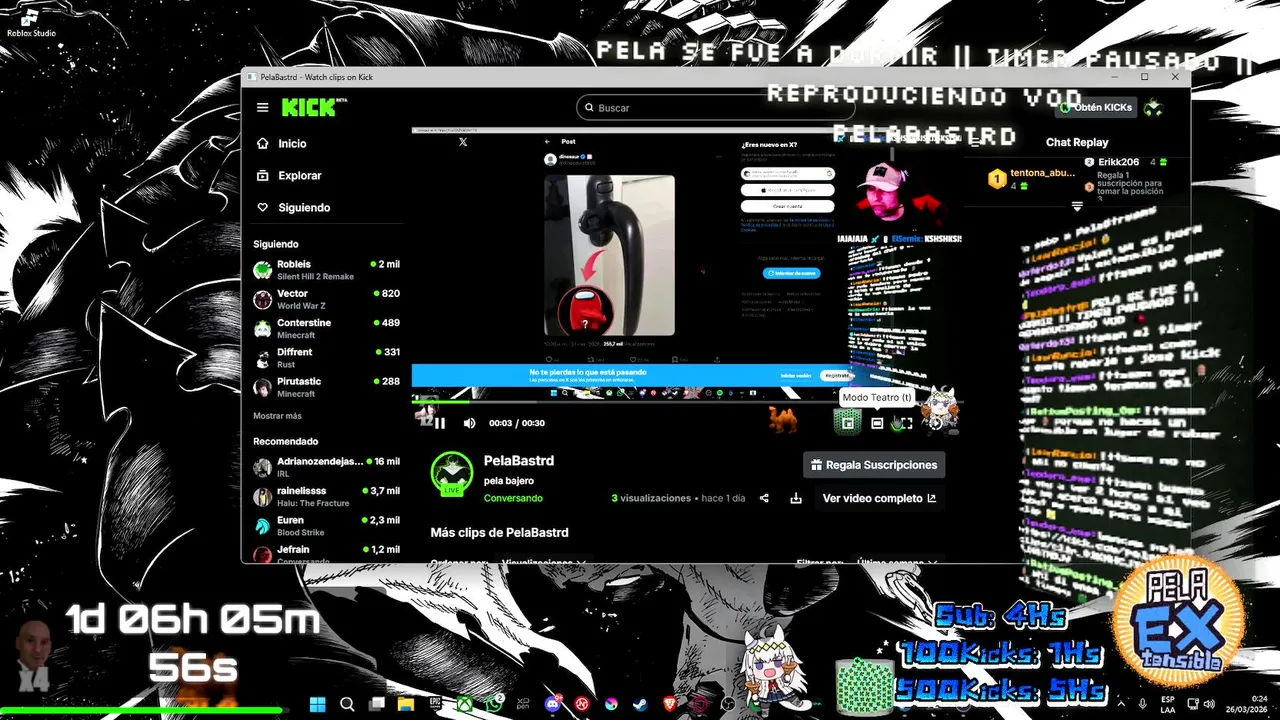Viewport: 1280px width, 720px height.
Task: Open Robleis channel in Siguiendo list
Action: tap(327, 270)
